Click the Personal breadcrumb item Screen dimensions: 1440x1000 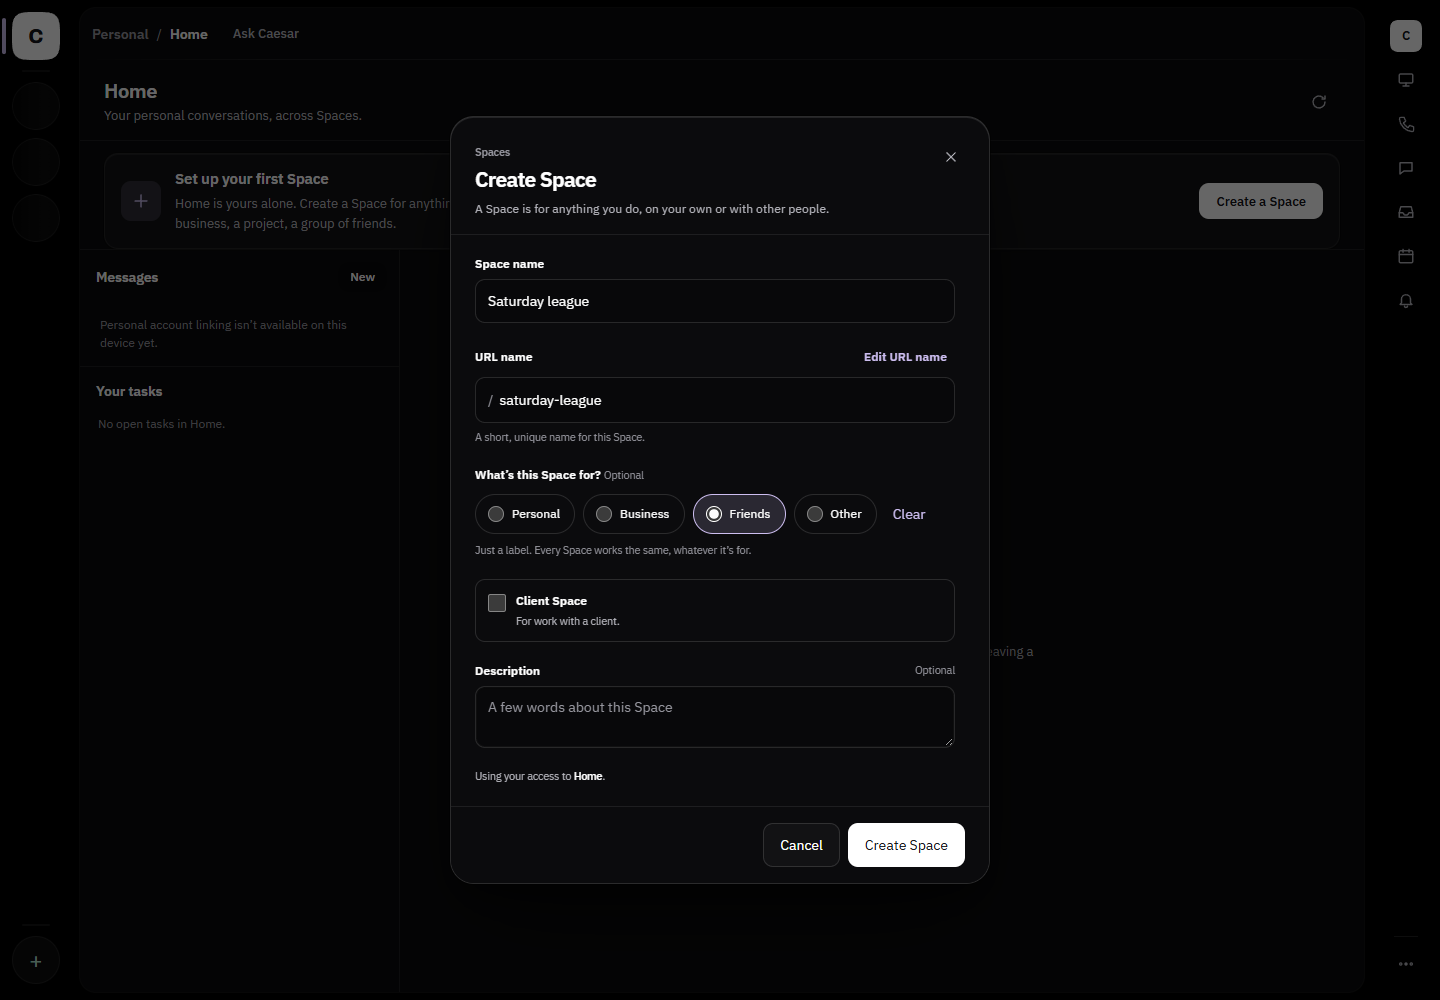[120, 34]
